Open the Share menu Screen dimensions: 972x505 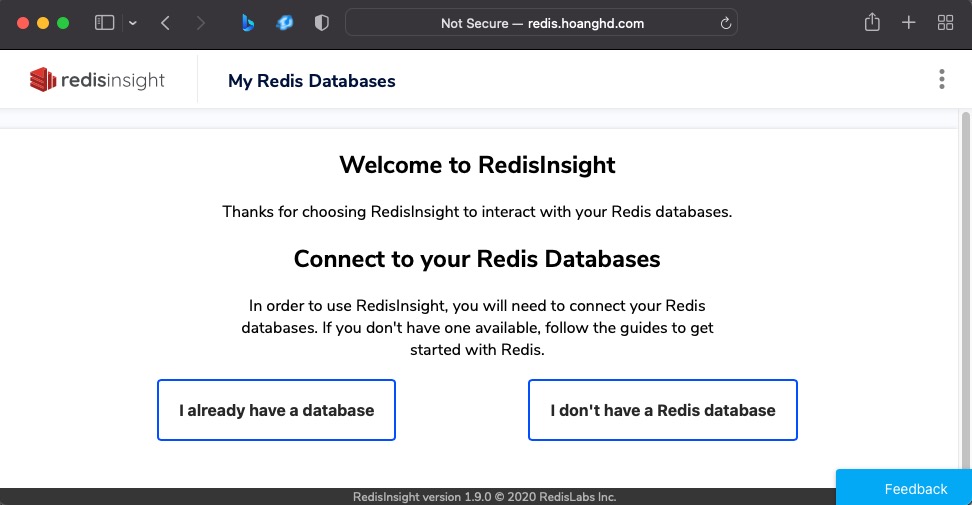[x=872, y=22]
